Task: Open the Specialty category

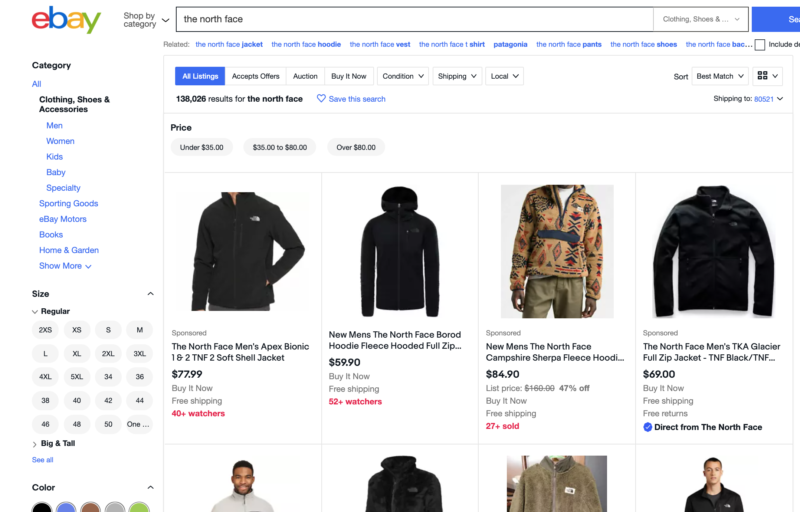Action: click(63, 188)
